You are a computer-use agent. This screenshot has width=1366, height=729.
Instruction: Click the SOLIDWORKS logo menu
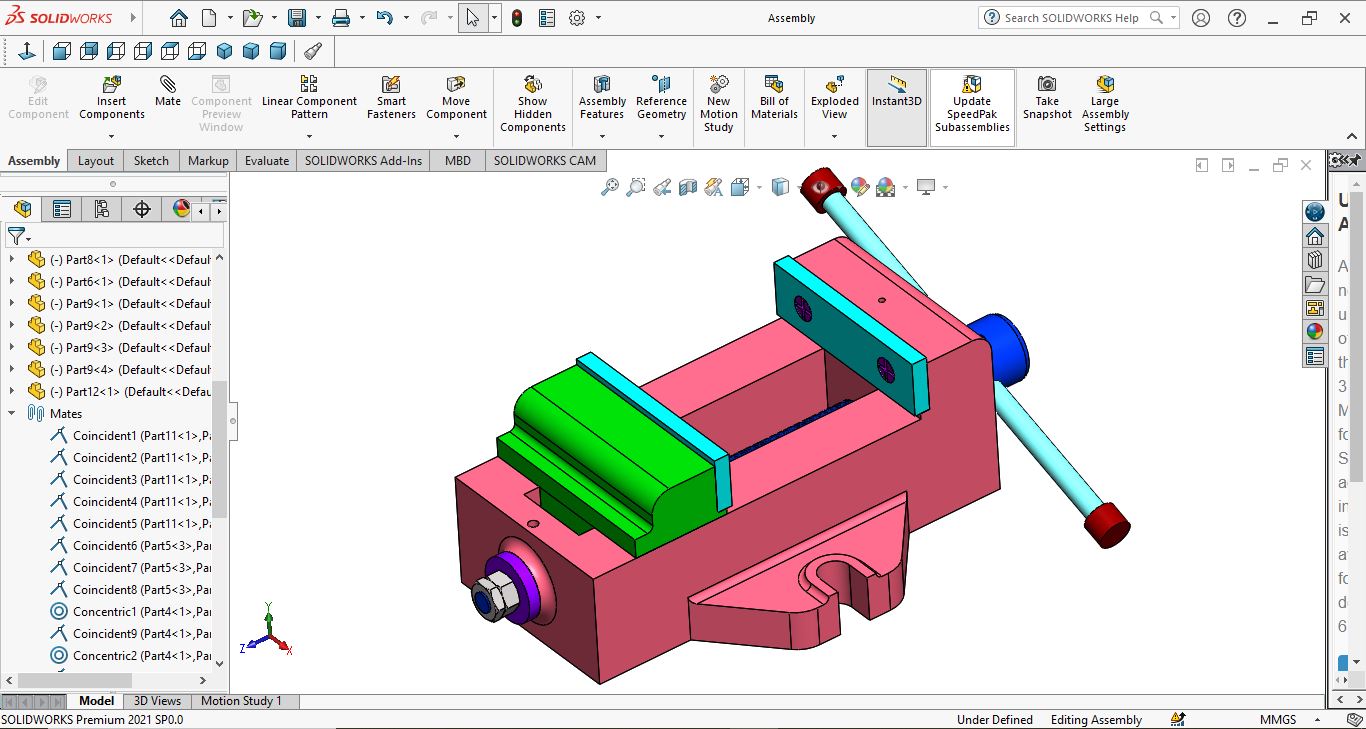57,18
